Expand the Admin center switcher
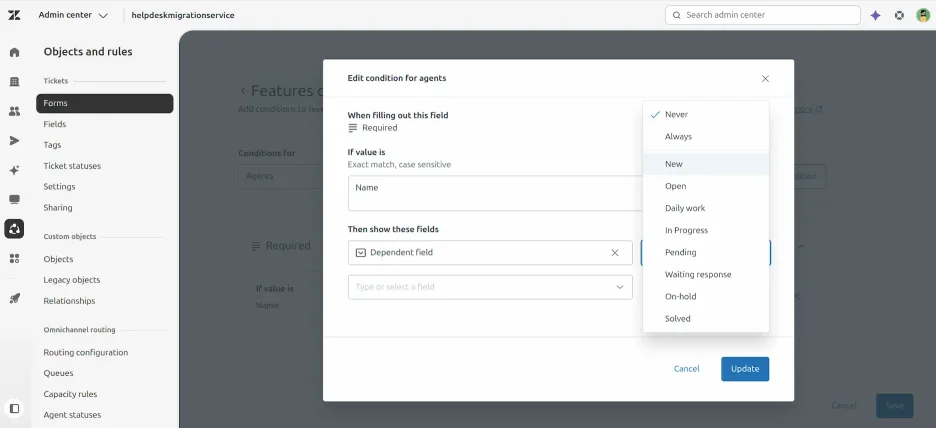This screenshot has height=428, width=936. pyautogui.click(x=73, y=16)
